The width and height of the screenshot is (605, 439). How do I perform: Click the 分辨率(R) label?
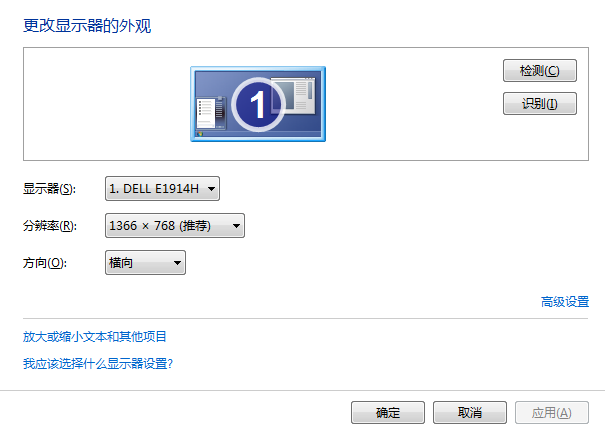coord(50,226)
